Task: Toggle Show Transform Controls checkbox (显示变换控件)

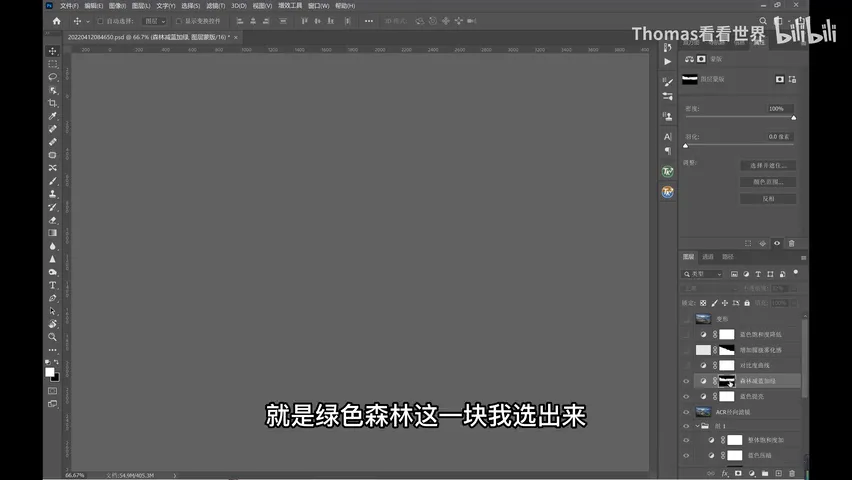Action: click(178, 21)
